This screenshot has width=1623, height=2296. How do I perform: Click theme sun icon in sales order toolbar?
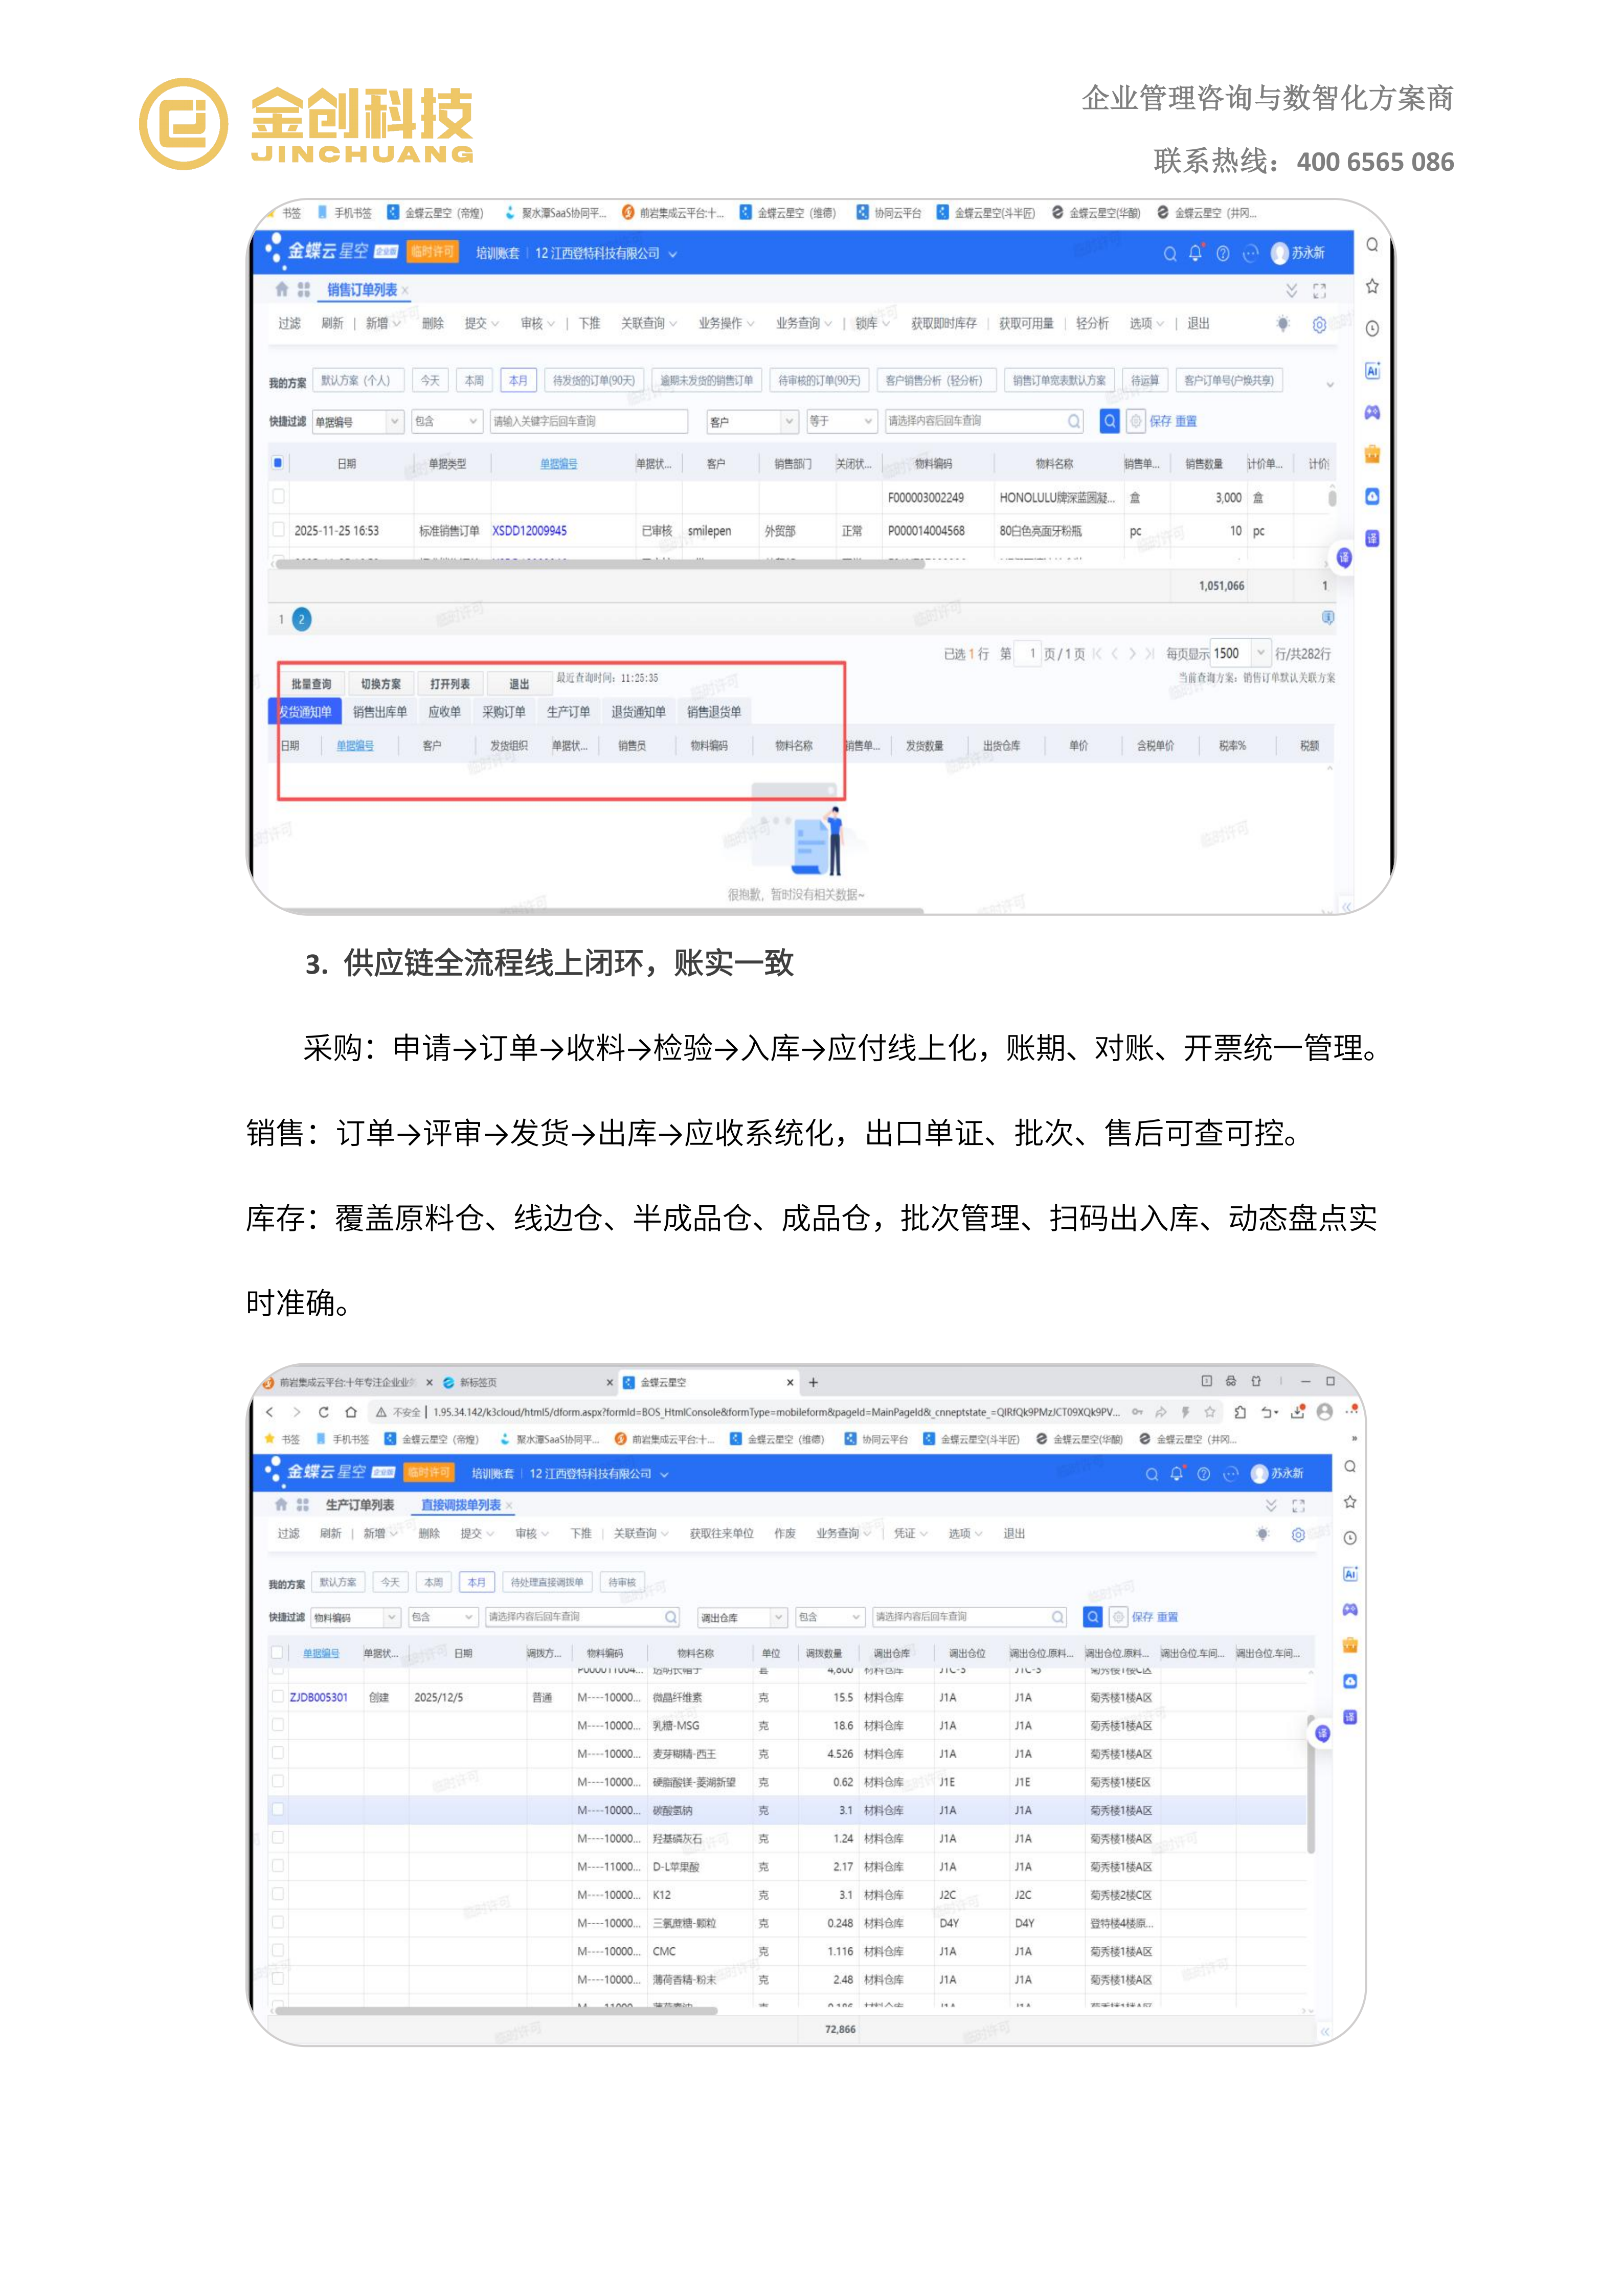pyautogui.click(x=1283, y=323)
